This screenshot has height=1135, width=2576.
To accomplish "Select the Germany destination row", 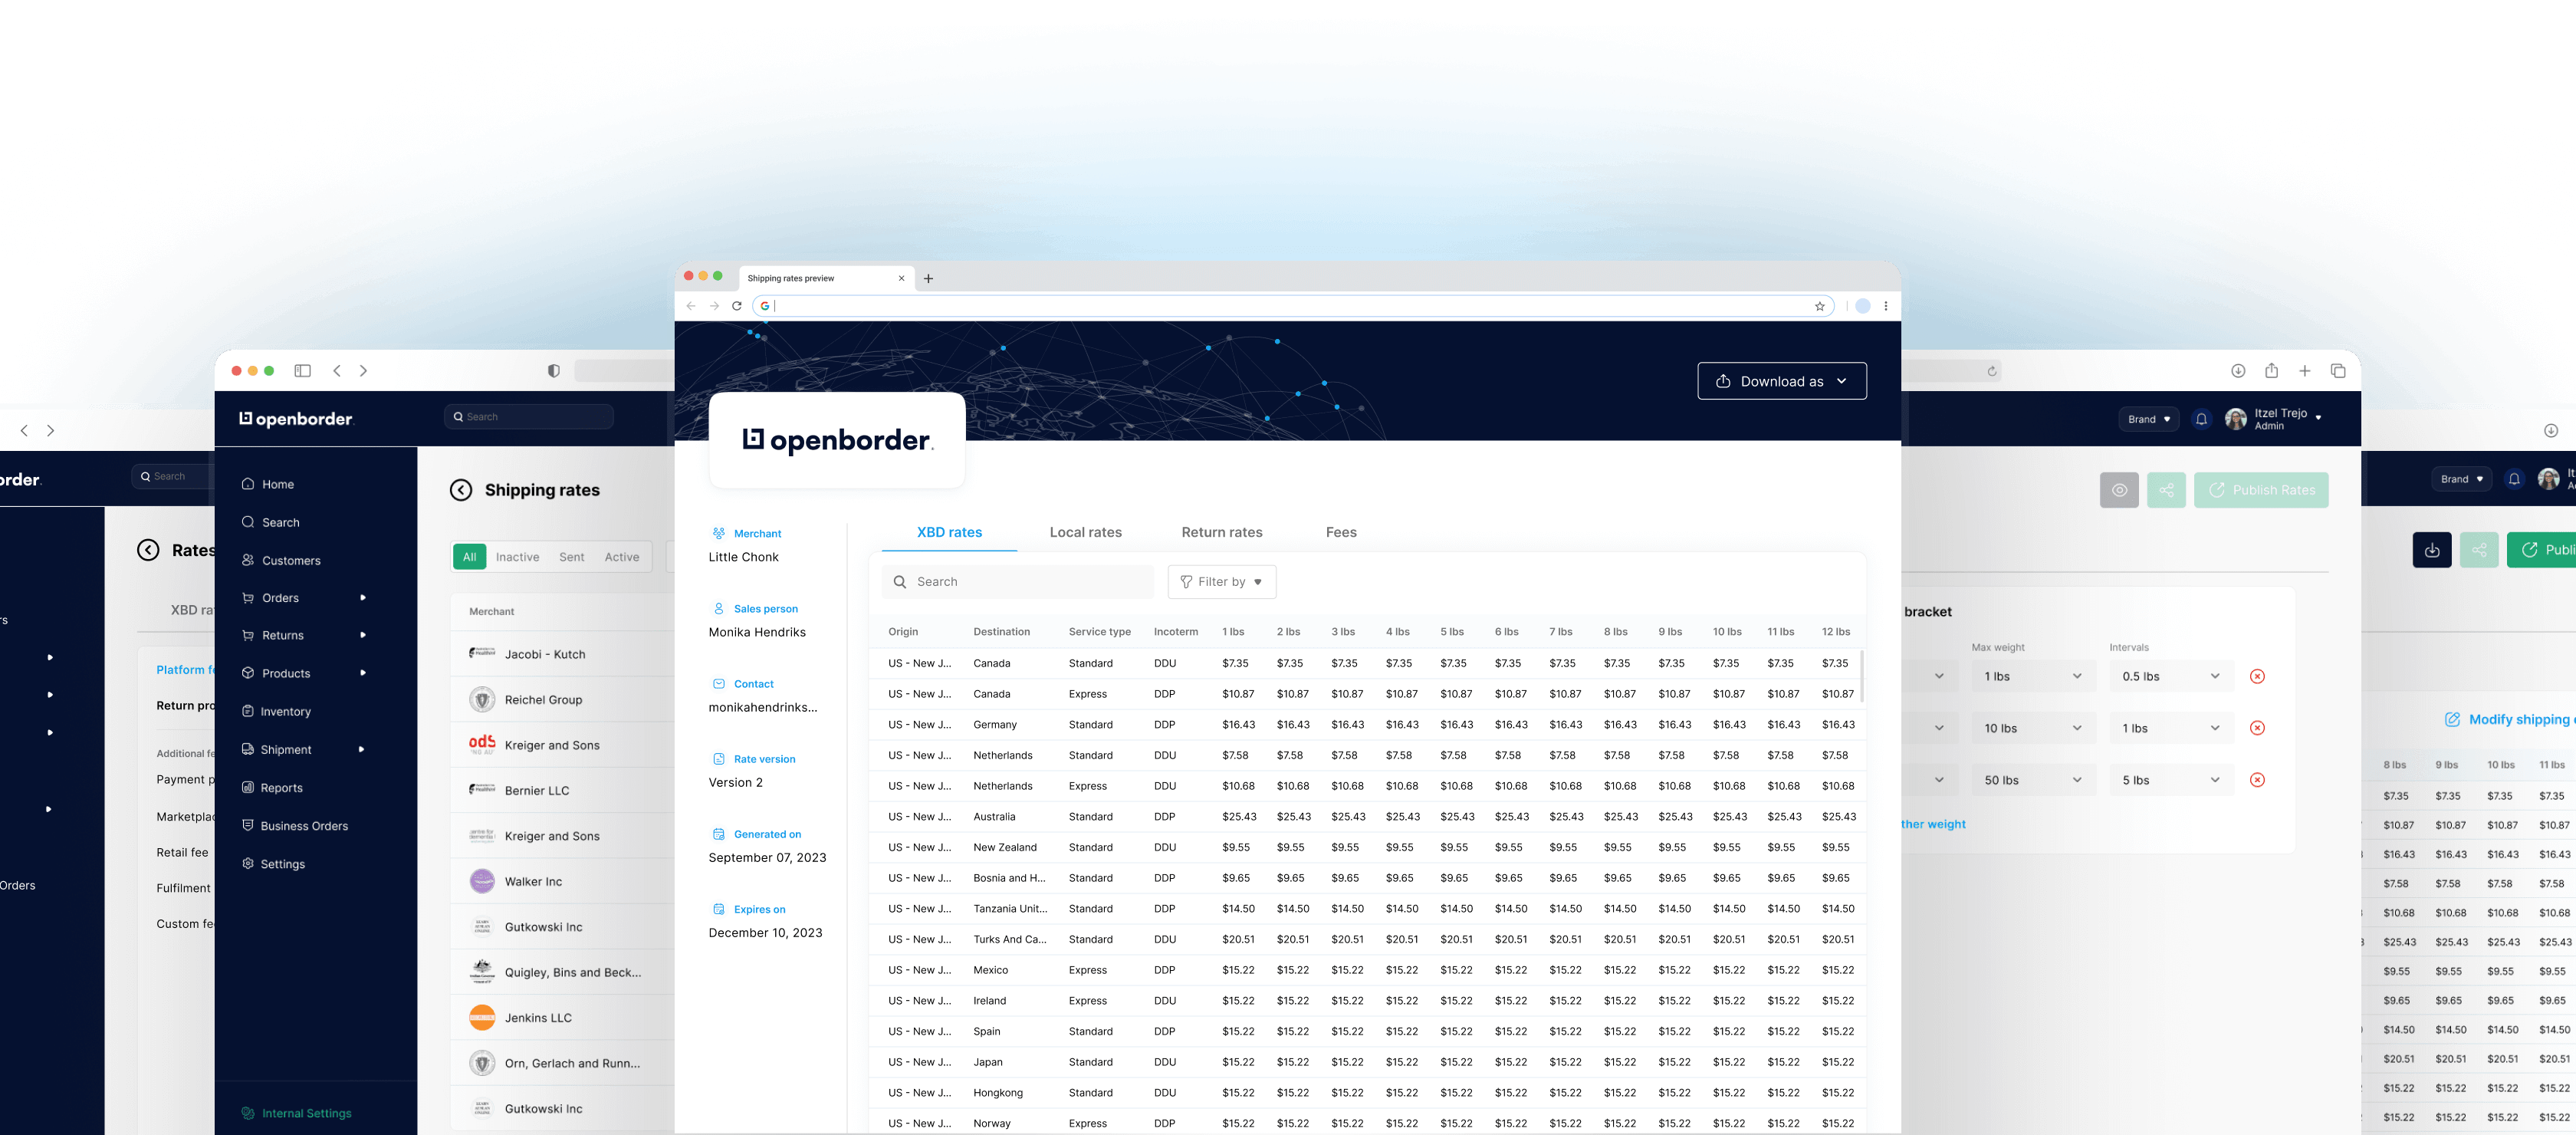I will click(1366, 724).
